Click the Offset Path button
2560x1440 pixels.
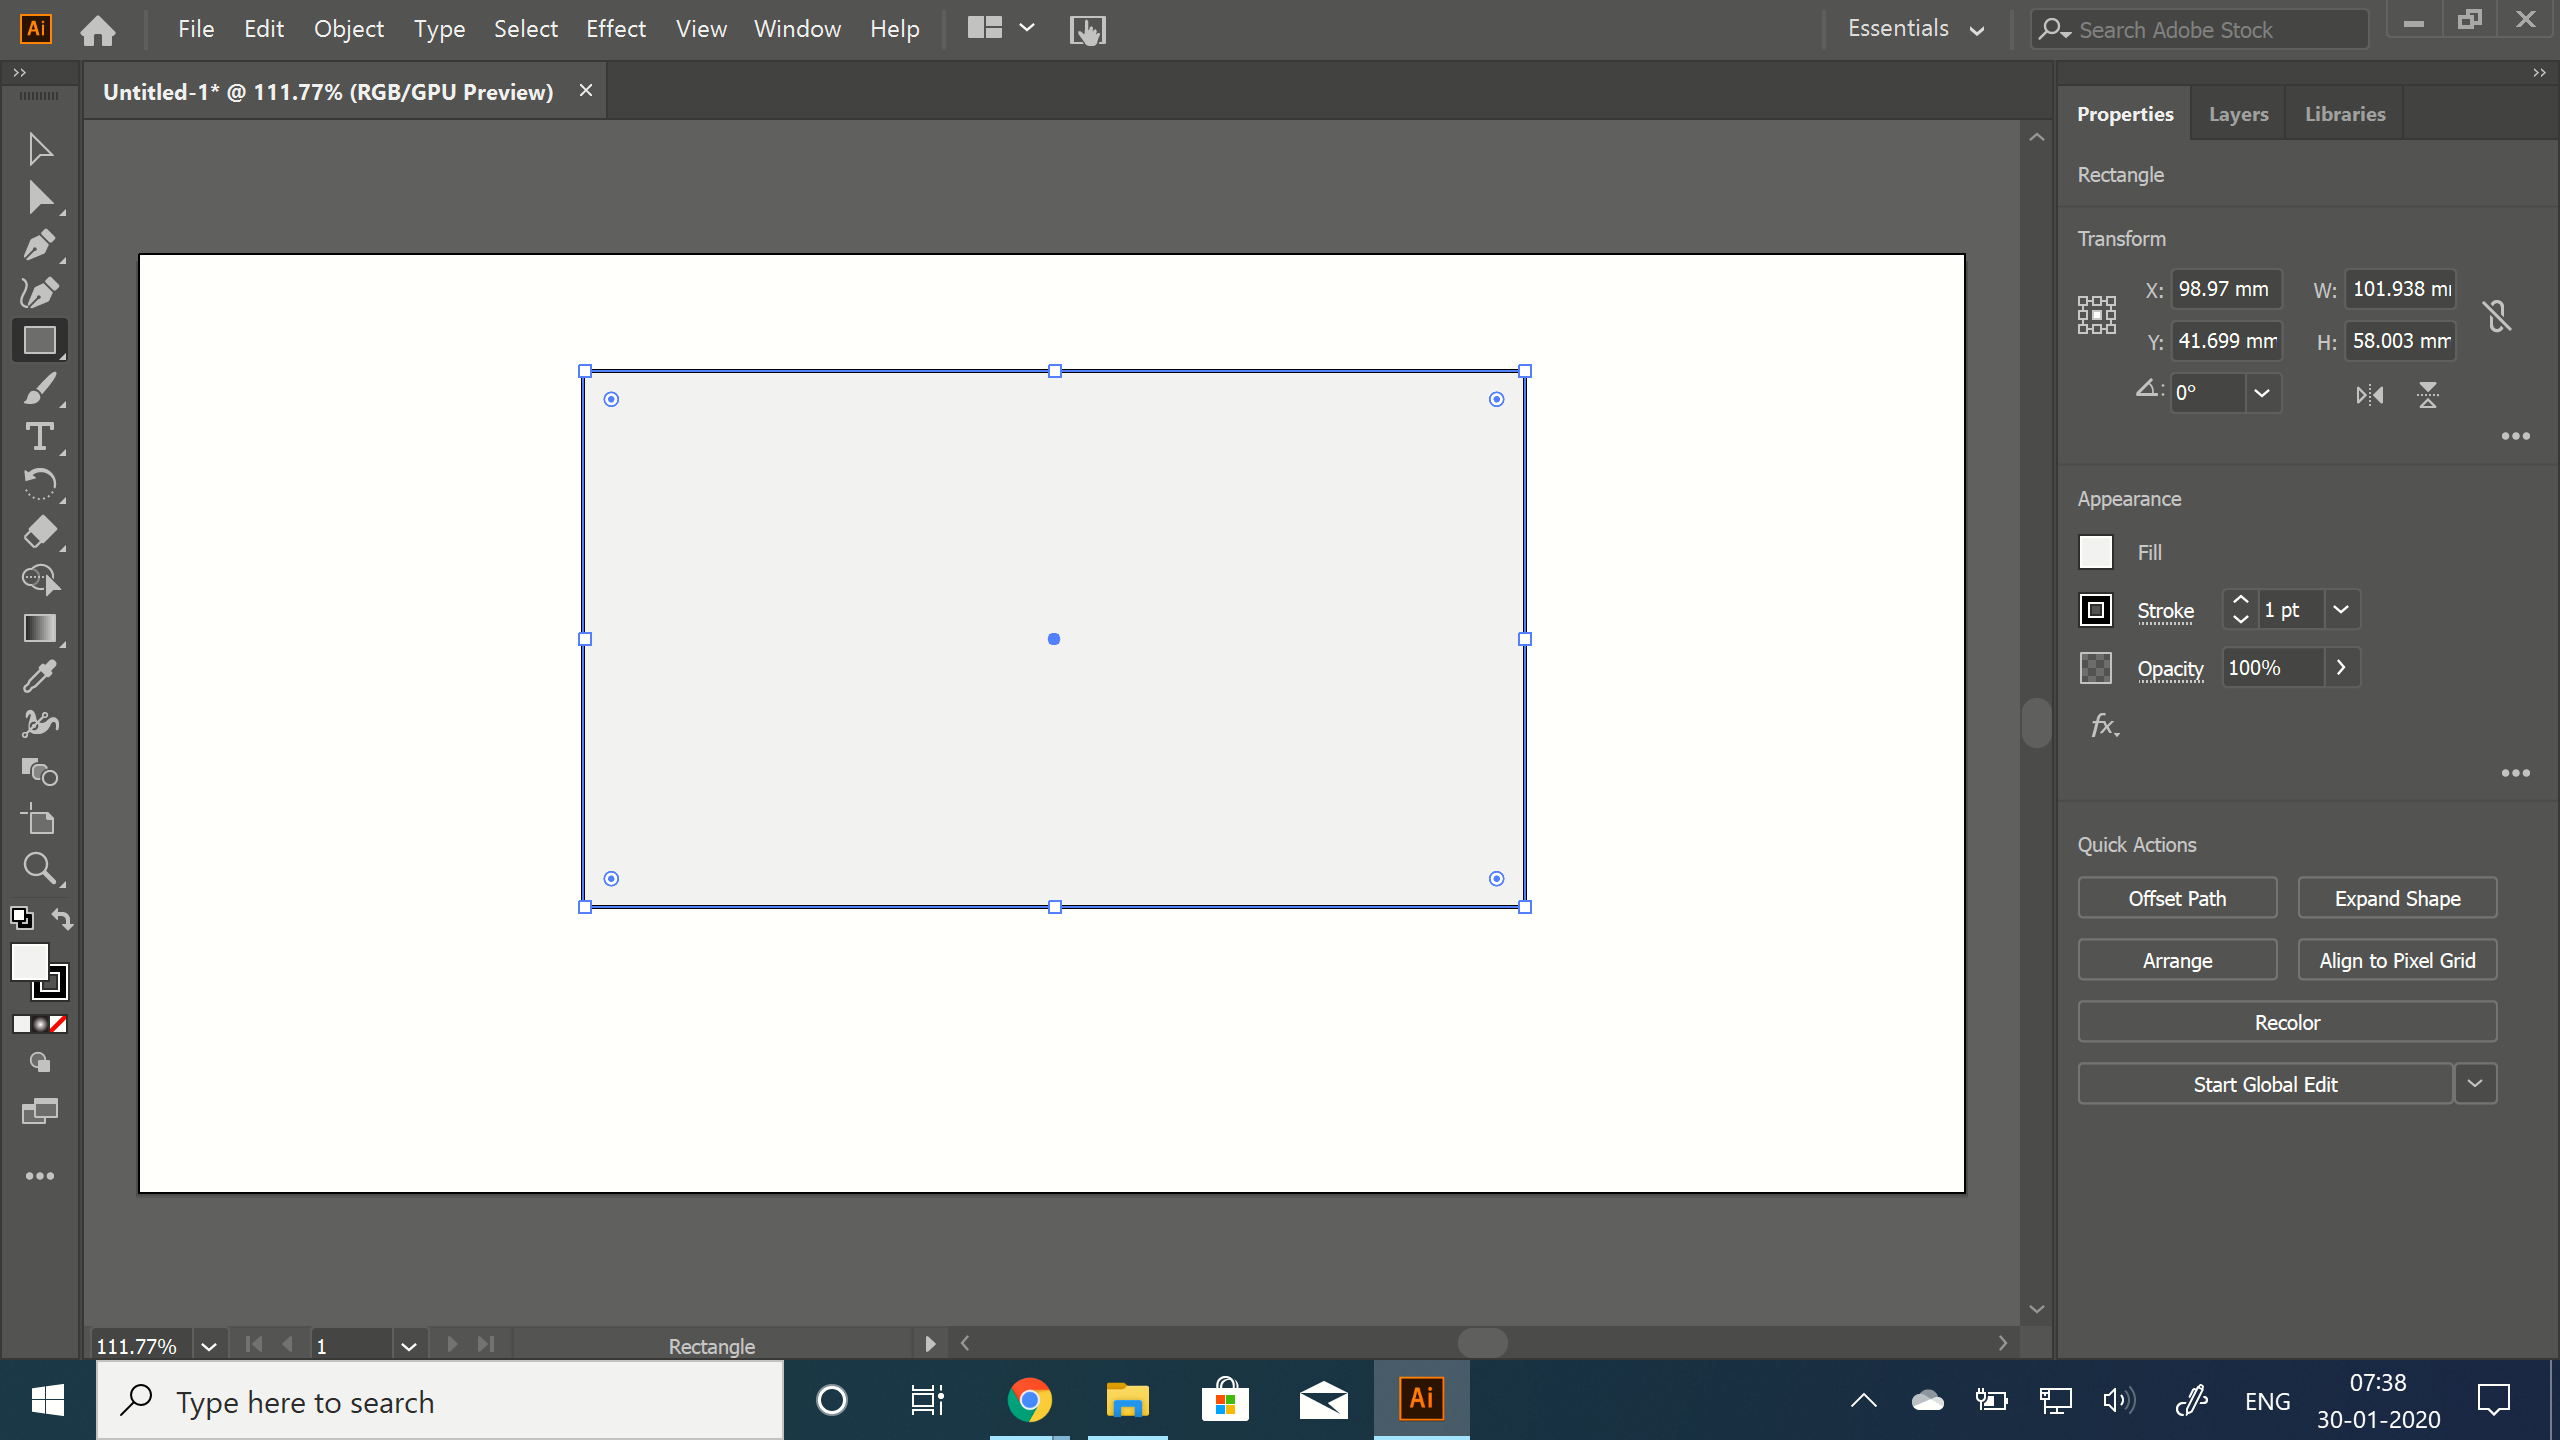[x=2177, y=897]
